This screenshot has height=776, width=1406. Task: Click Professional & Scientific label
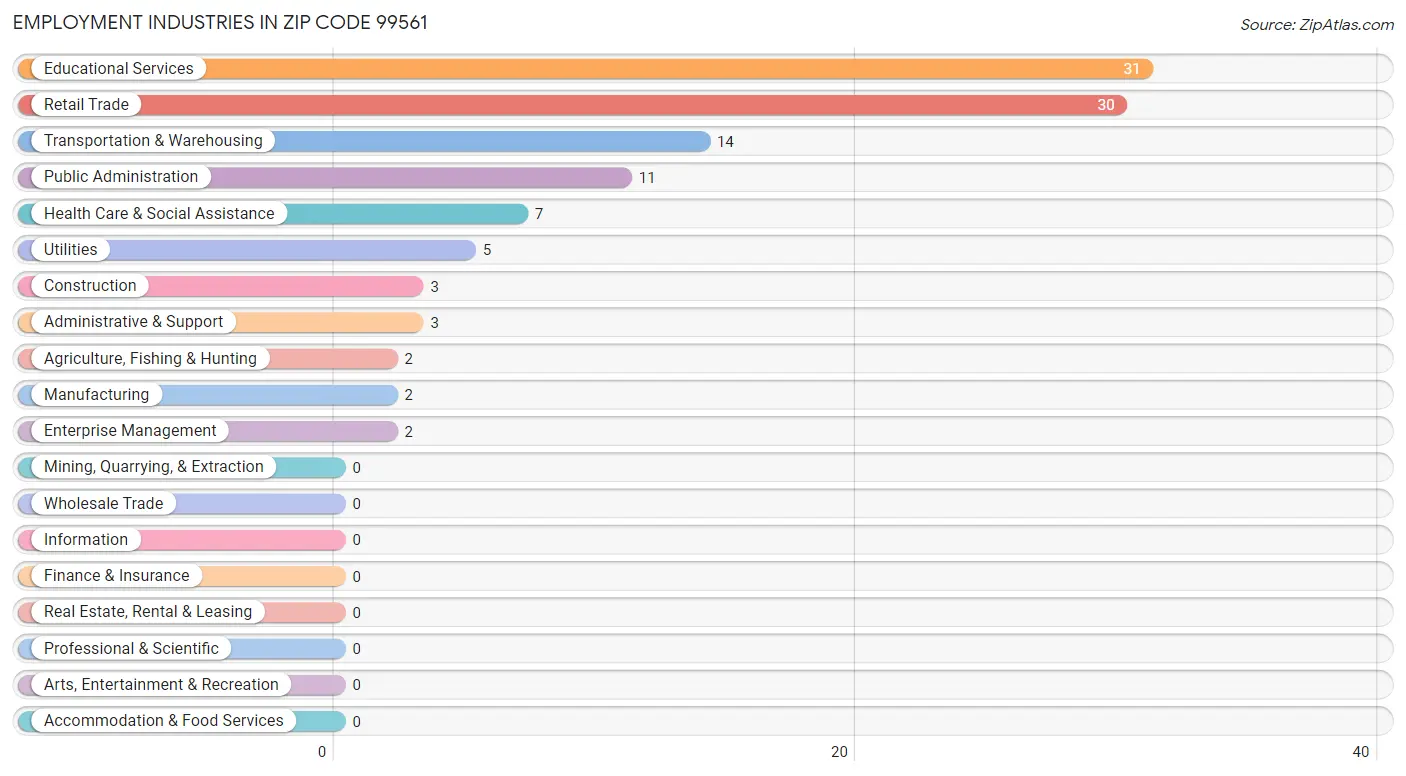pos(131,649)
